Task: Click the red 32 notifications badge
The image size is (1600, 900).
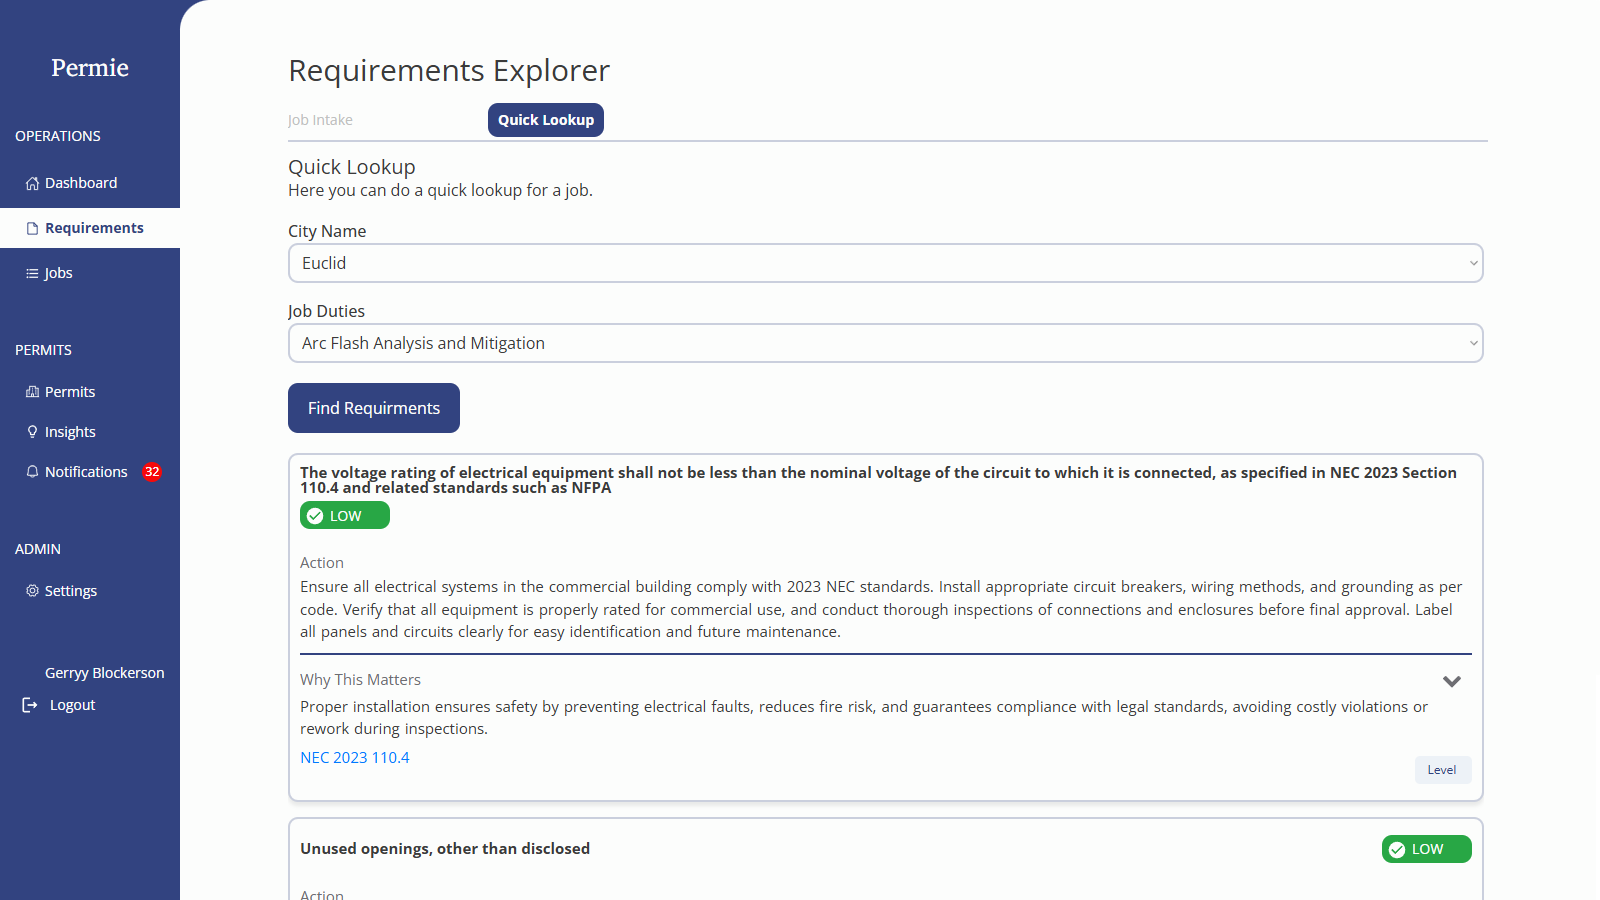Action: (x=152, y=472)
